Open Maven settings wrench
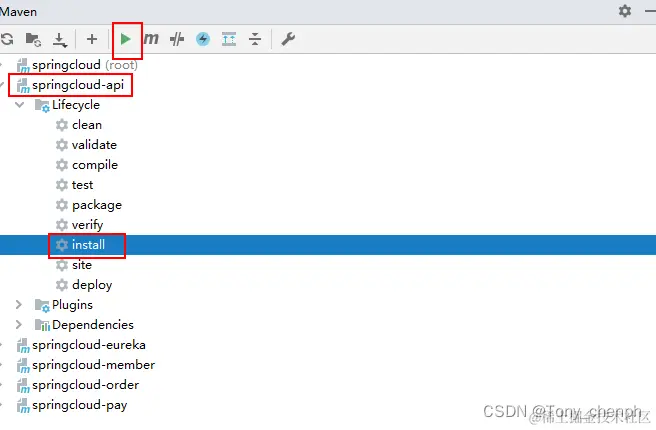 coord(288,39)
